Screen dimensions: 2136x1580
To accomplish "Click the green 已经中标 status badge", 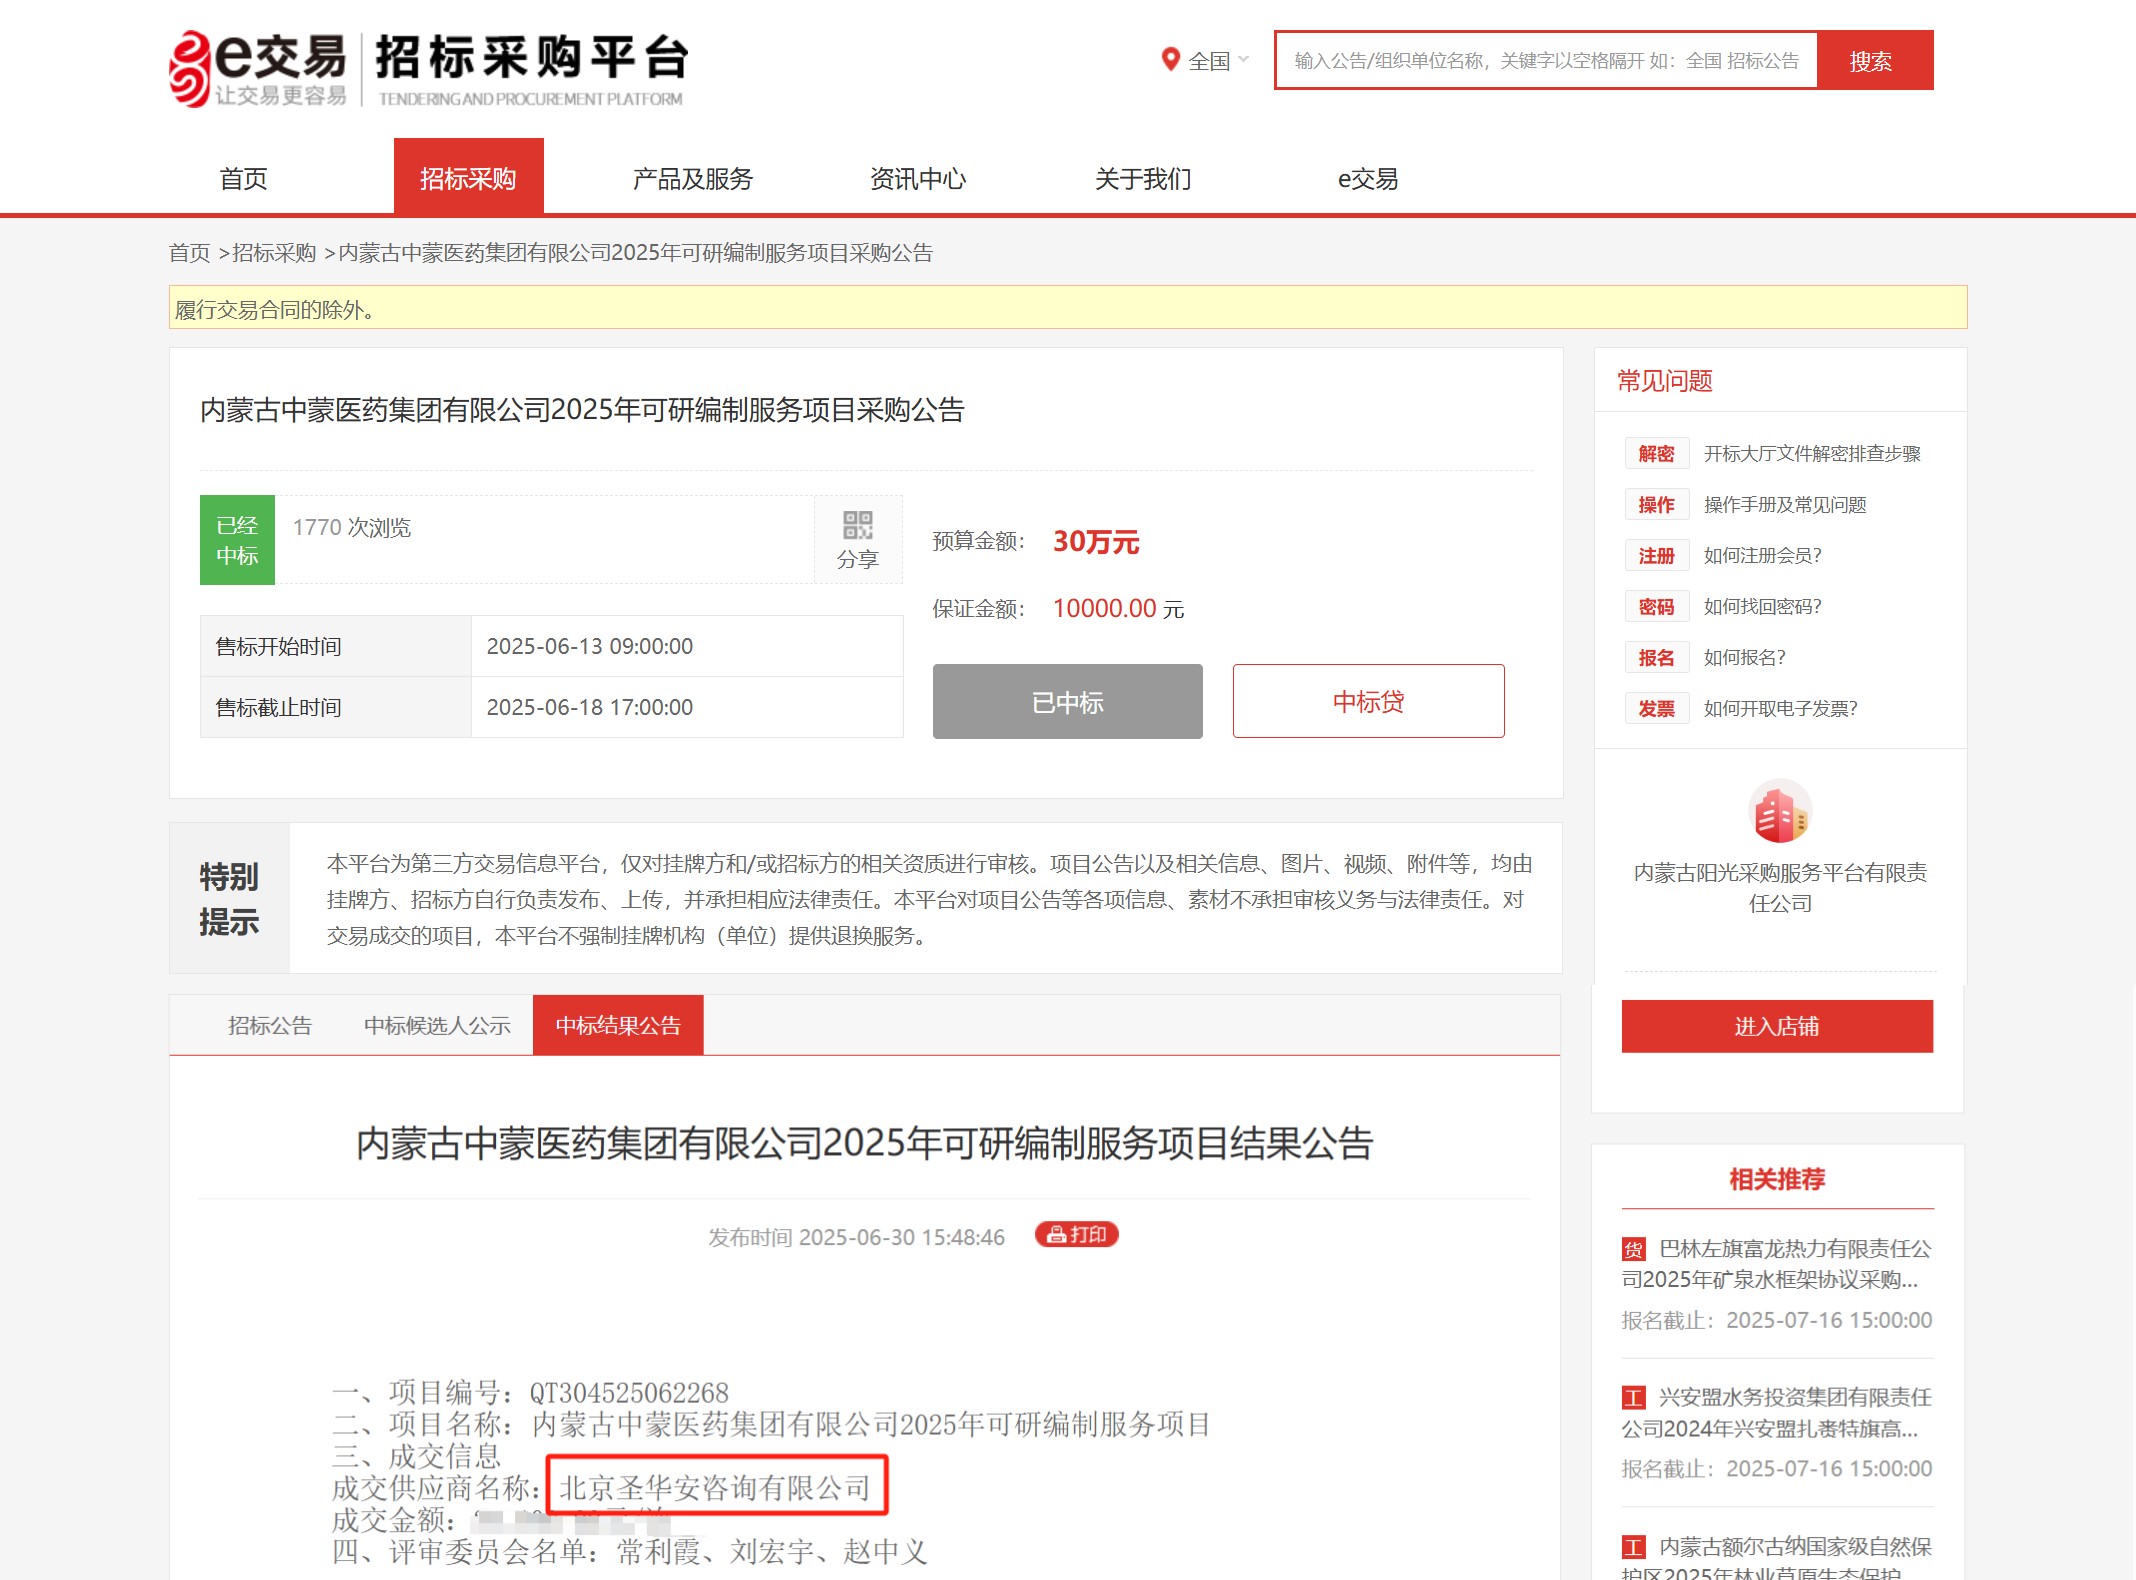I will point(237,540).
